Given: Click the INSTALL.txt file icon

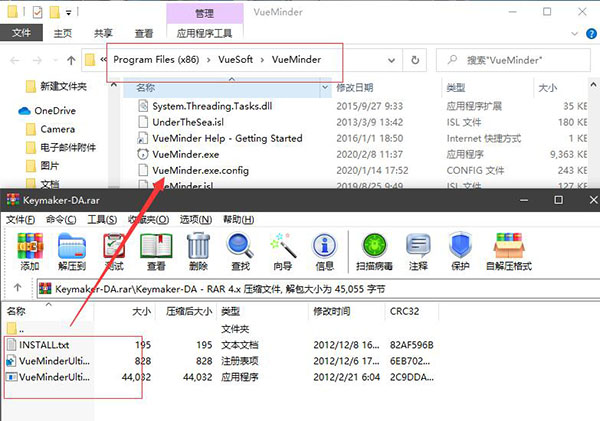Looking at the screenshot, I should click(12, 344).
